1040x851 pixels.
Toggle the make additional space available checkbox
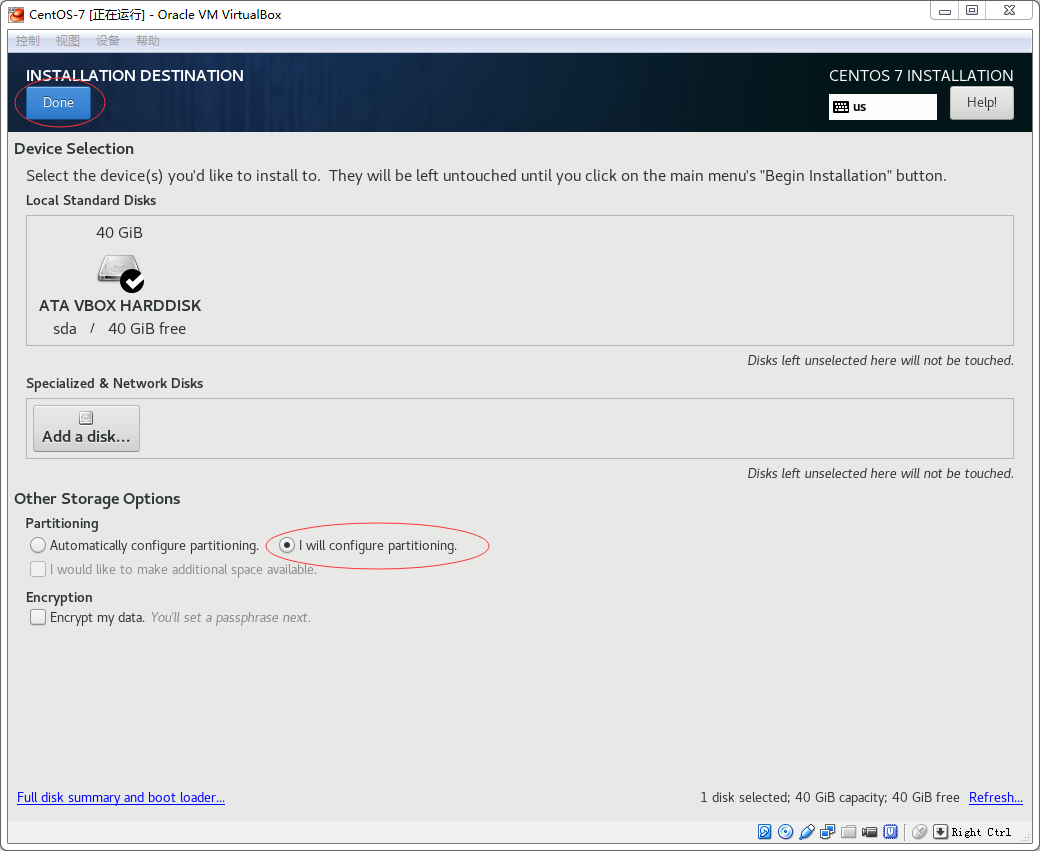pos(38,569)
